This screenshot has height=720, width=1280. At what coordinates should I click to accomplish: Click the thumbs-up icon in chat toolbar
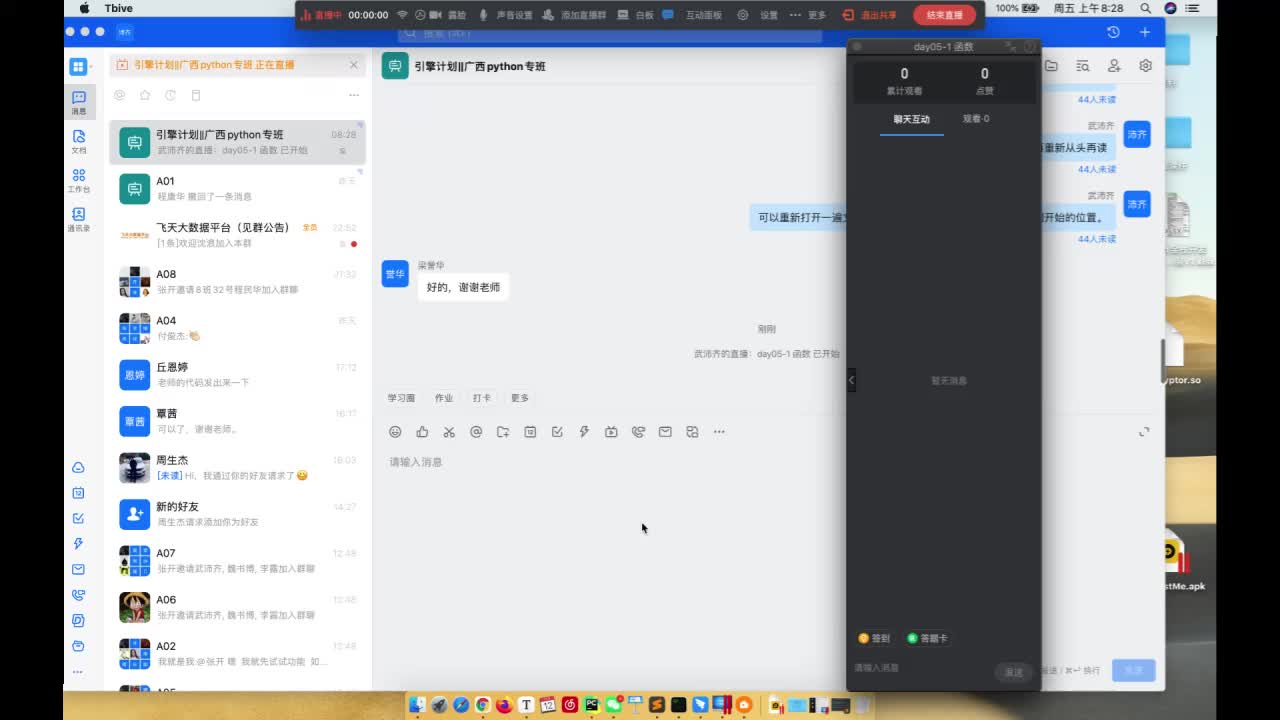point(422,432)
